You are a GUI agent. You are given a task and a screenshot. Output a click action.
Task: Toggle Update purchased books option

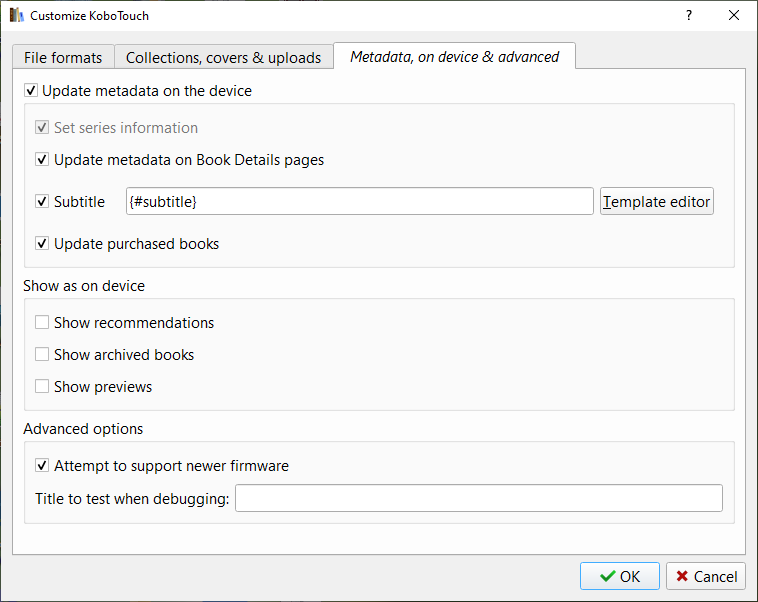tap(42, 244)
